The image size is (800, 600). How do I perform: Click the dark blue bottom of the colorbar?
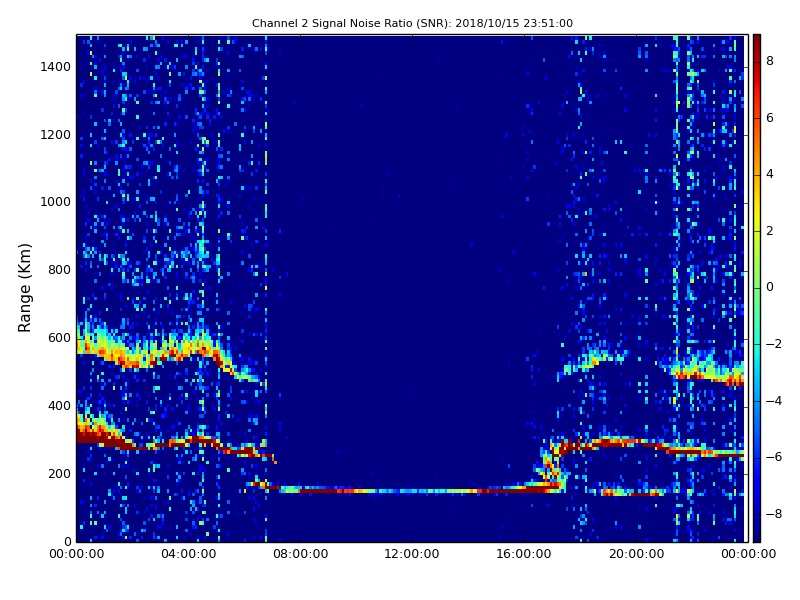click(757, 528)
